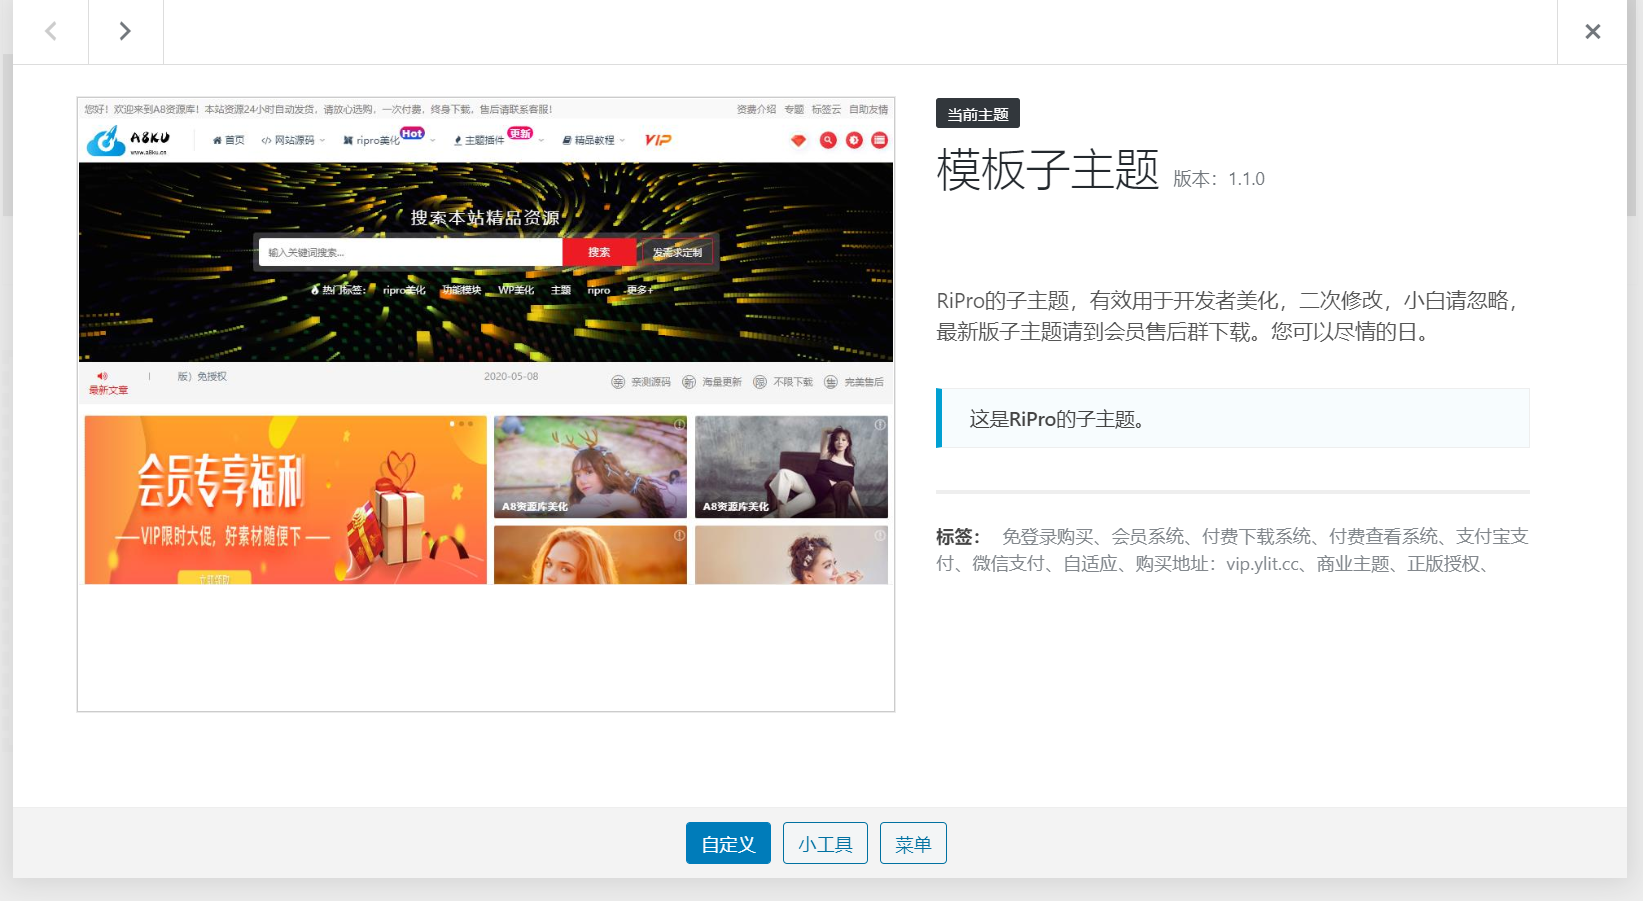
Task: Click 自助友情 link in the preview top bar
Action: click(x=868, y=109)
